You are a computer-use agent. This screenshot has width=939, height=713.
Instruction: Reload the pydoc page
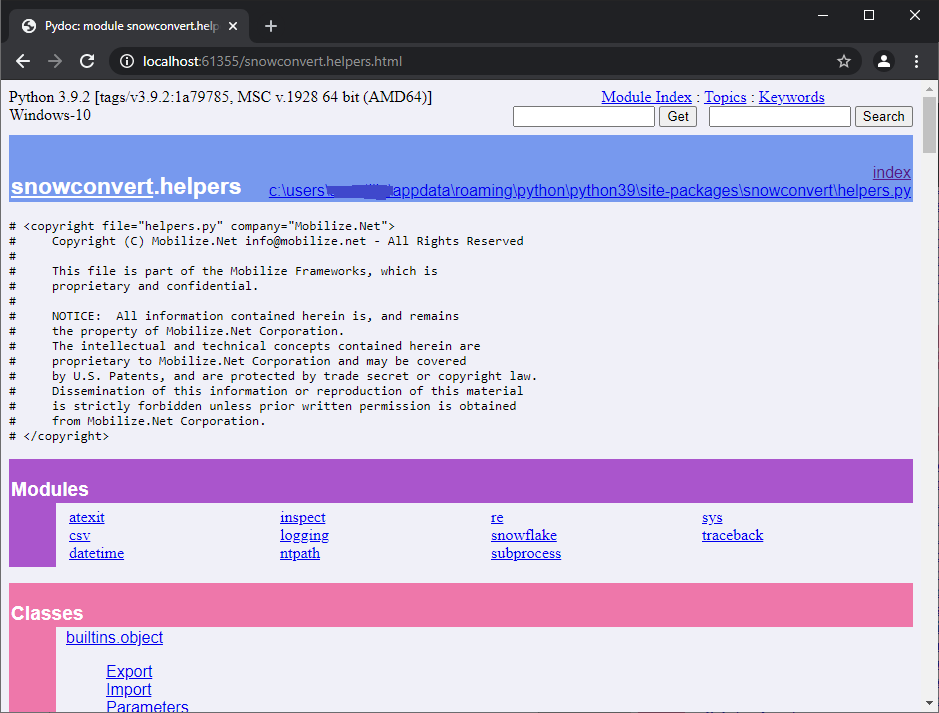point(88,61)
